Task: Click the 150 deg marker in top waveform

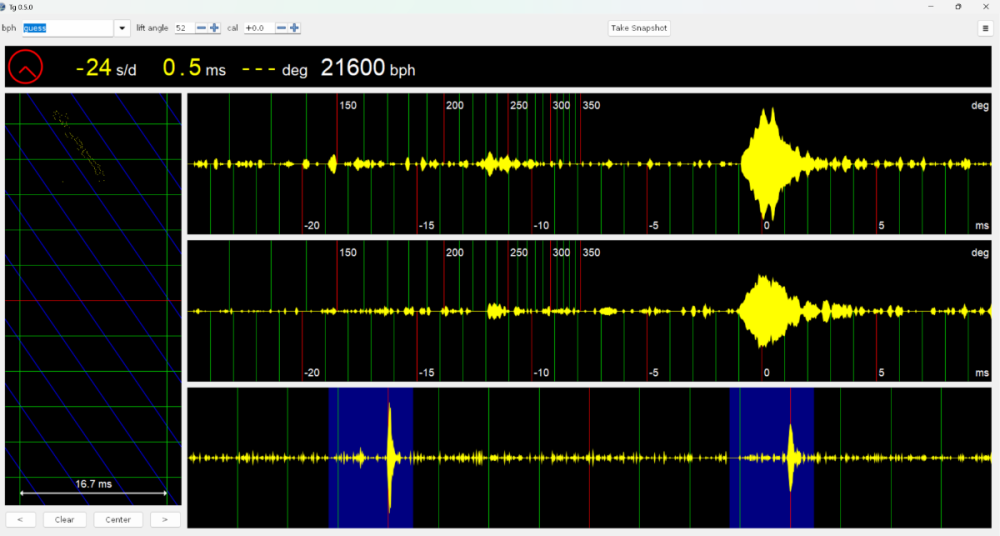Action: pyautogui.click(x=348, y=105)
